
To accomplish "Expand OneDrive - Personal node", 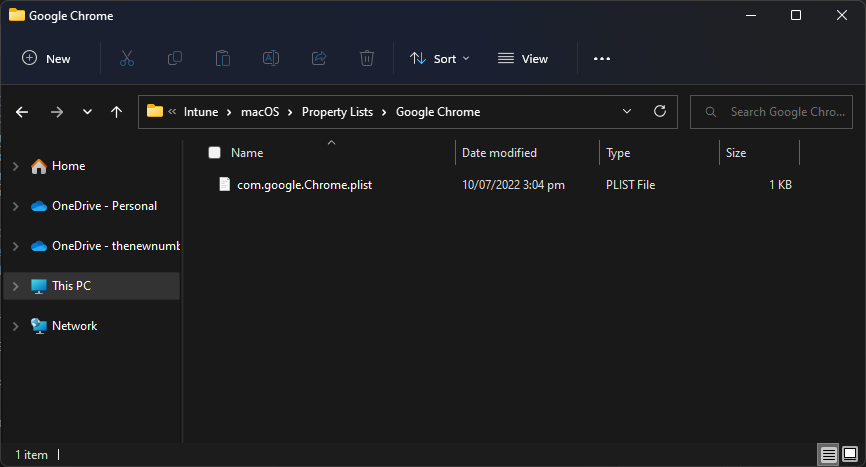I will pyautogui.click(x=15, y=206).
